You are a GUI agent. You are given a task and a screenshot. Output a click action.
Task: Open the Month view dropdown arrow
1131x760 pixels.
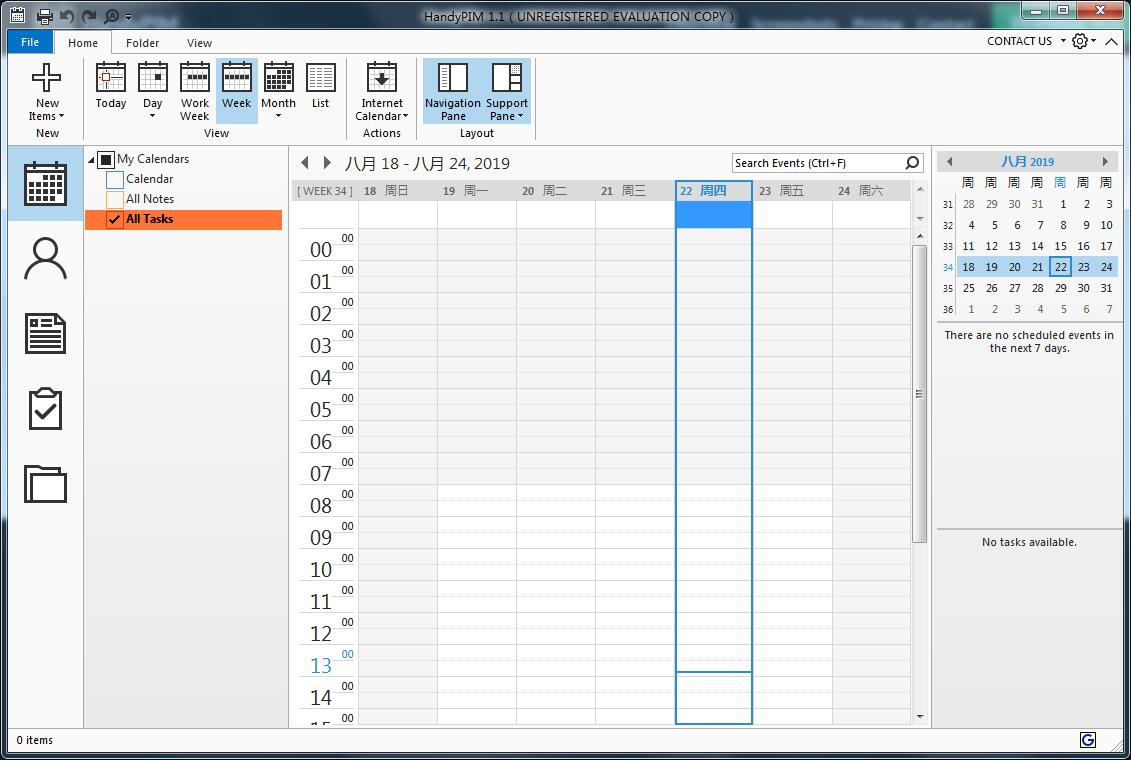[x=278, y=115]
